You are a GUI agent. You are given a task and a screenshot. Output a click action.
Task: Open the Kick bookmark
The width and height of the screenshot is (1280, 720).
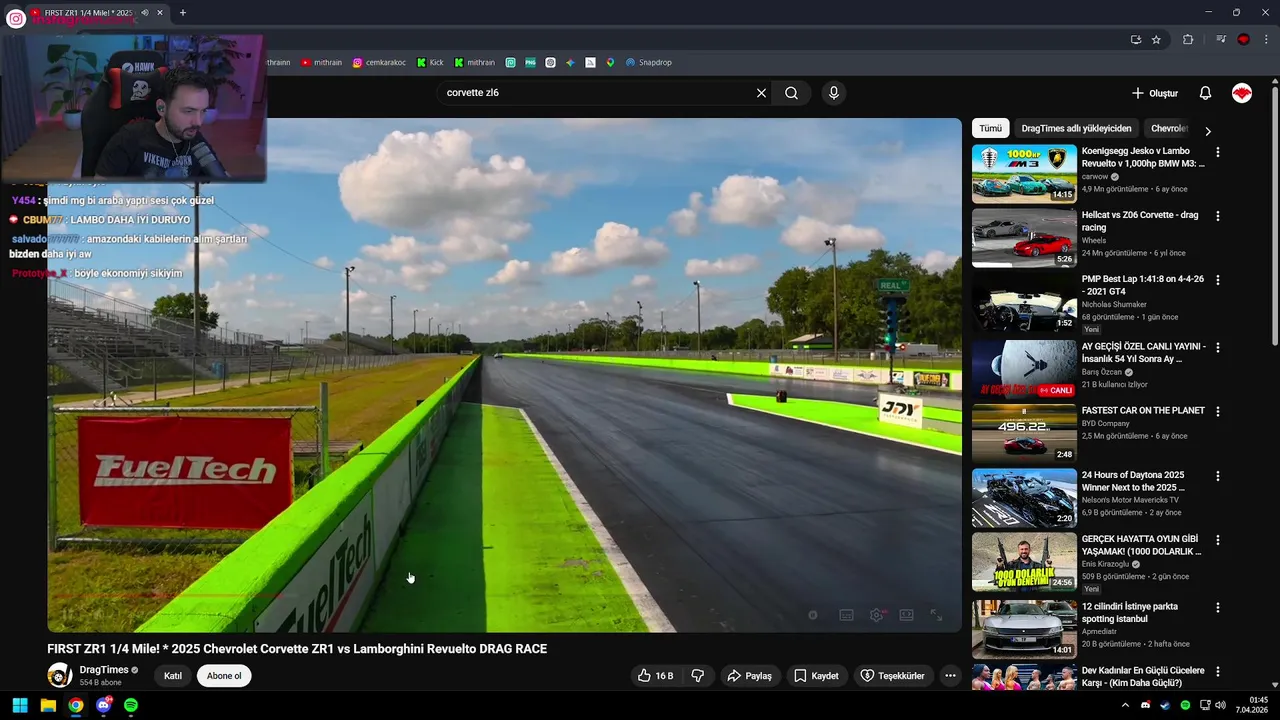(x=430, y=62)
